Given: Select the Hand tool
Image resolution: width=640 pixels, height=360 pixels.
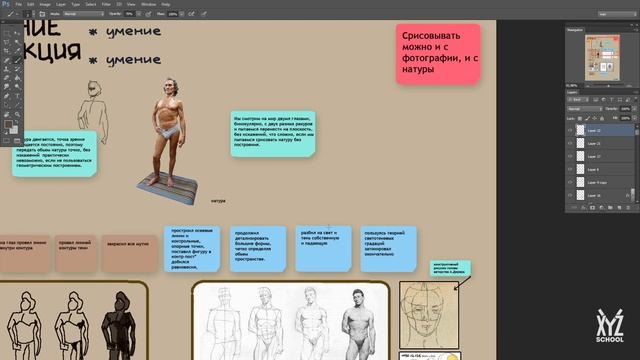Looking at the screenshot, I should pyautogui.click(x=7, y=114).
